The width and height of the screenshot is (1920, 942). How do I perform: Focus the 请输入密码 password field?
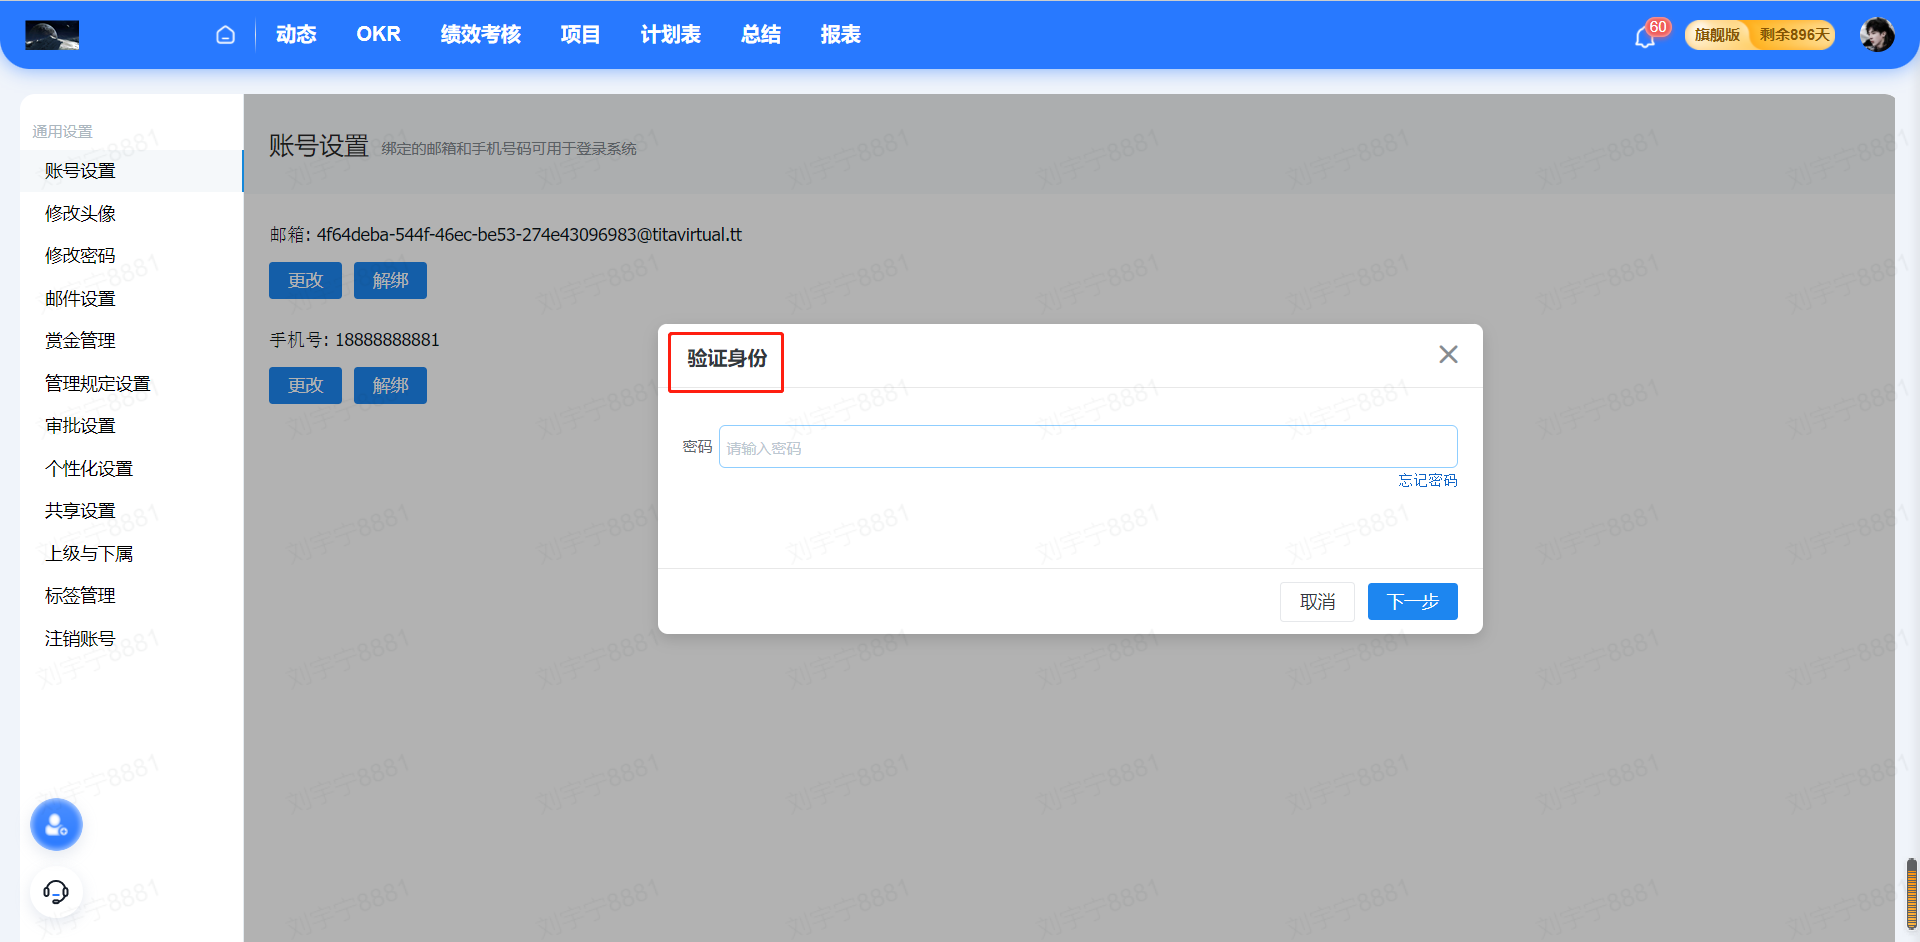coord(1087,447)
